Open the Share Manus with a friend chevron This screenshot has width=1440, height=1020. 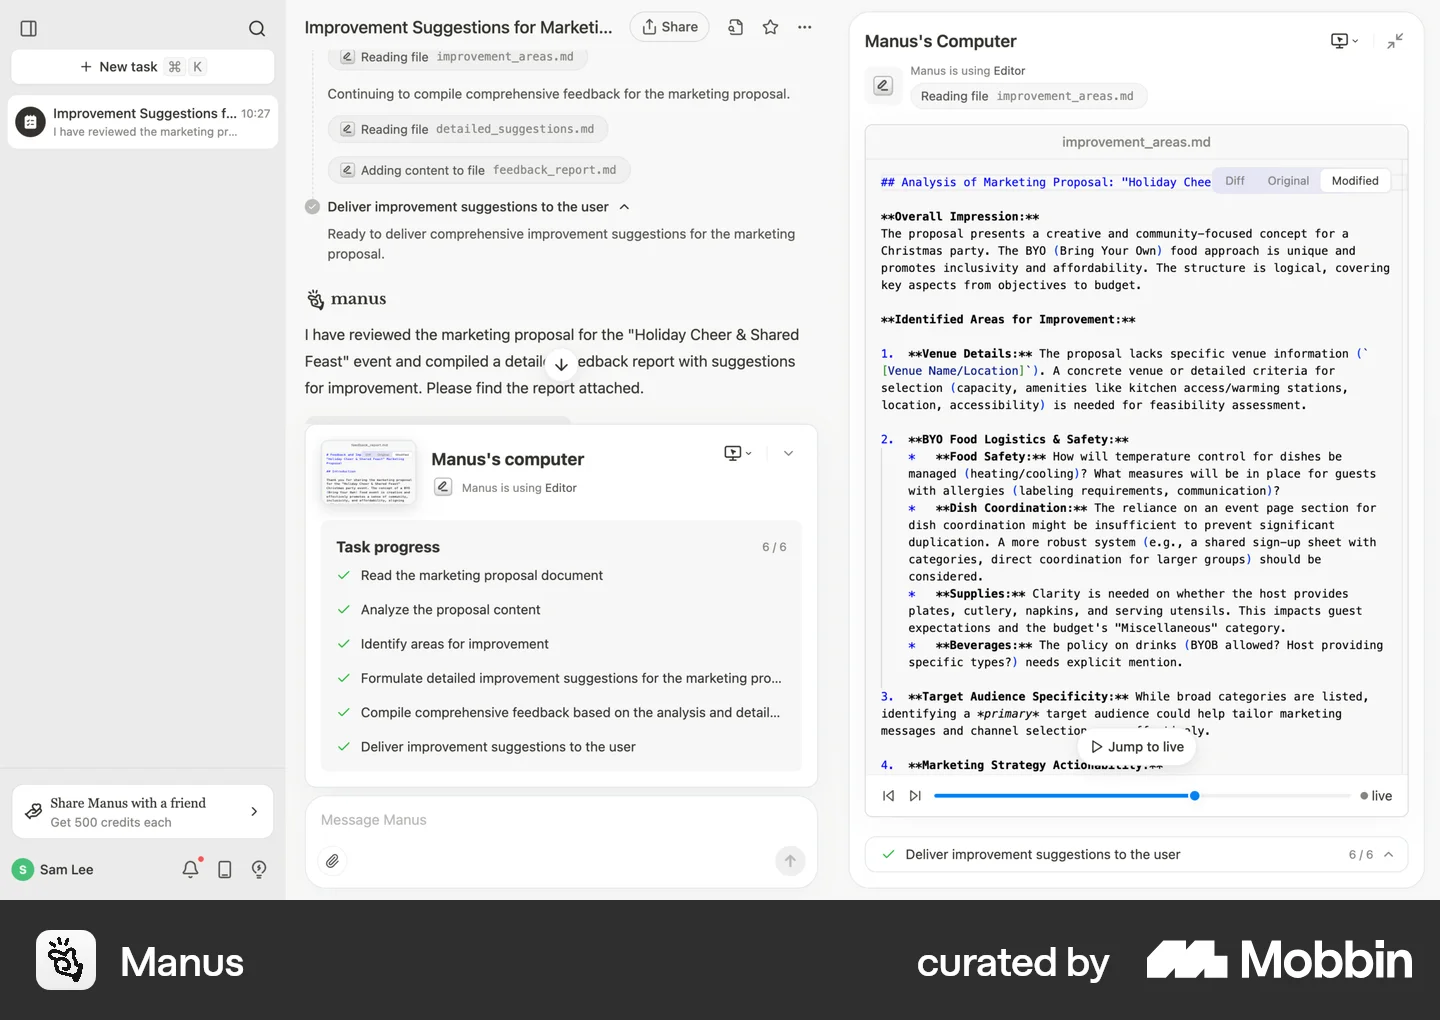tap(254, 812)
